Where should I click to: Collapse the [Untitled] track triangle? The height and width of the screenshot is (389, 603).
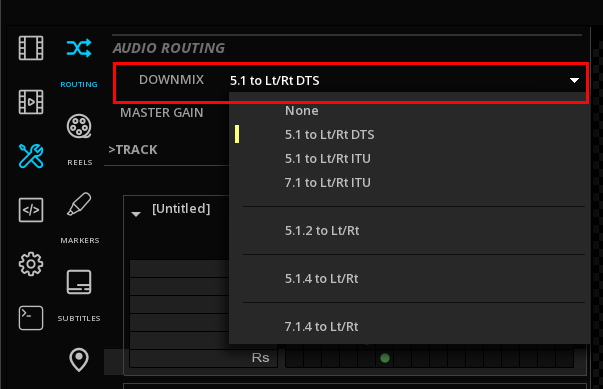tap(136, 214)
